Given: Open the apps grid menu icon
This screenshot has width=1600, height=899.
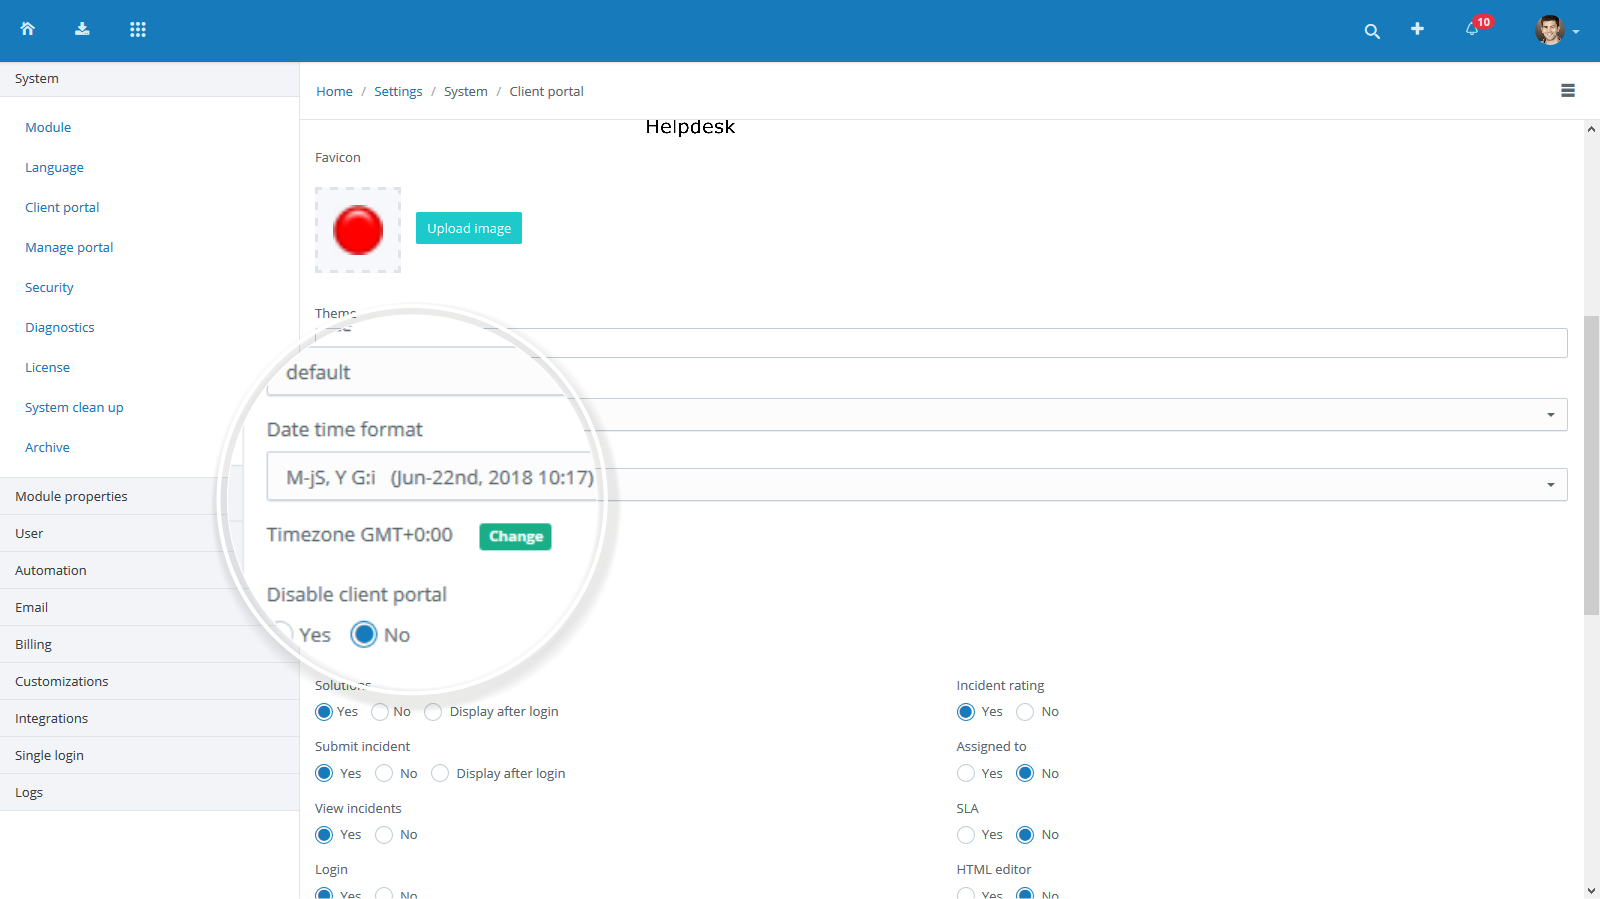Looking at the screenshot, I should tap(138, 29).
